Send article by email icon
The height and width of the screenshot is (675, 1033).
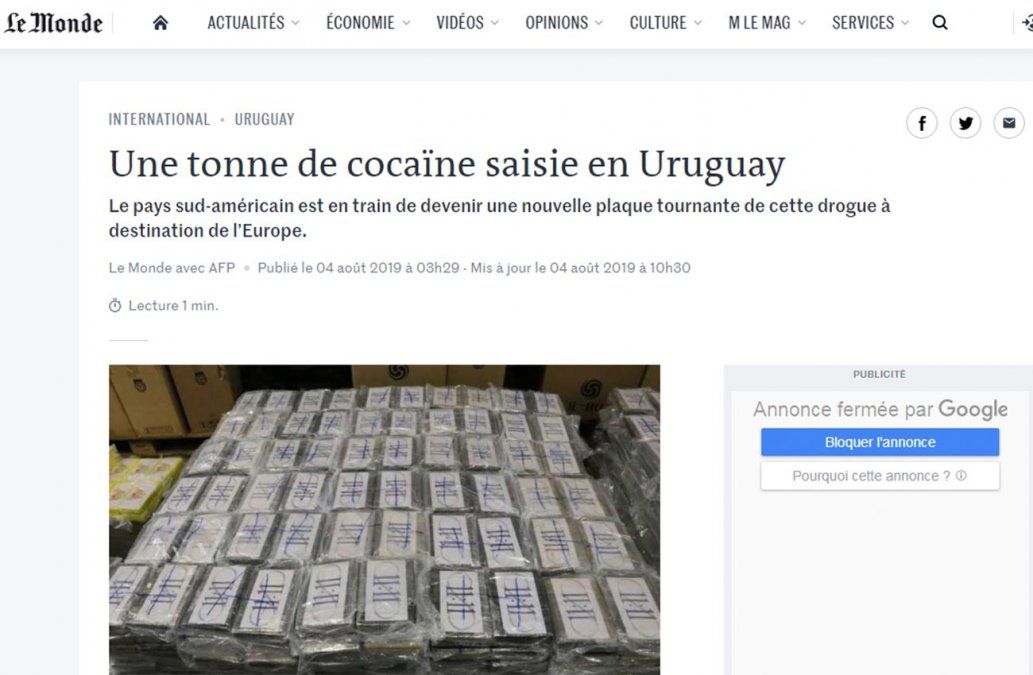pyautogui.click(x=1009, y=123)
